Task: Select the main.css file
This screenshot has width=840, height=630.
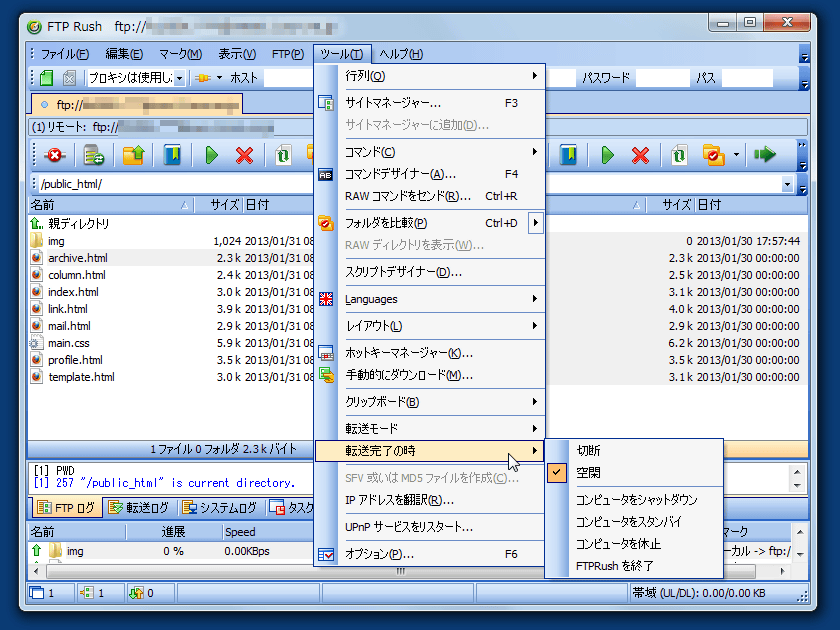Action: pyautogui.click(x=170, y=343)
